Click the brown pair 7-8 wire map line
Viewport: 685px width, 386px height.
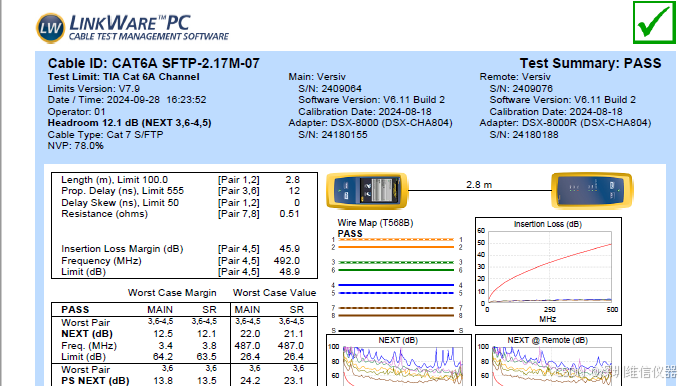(396, 311)
